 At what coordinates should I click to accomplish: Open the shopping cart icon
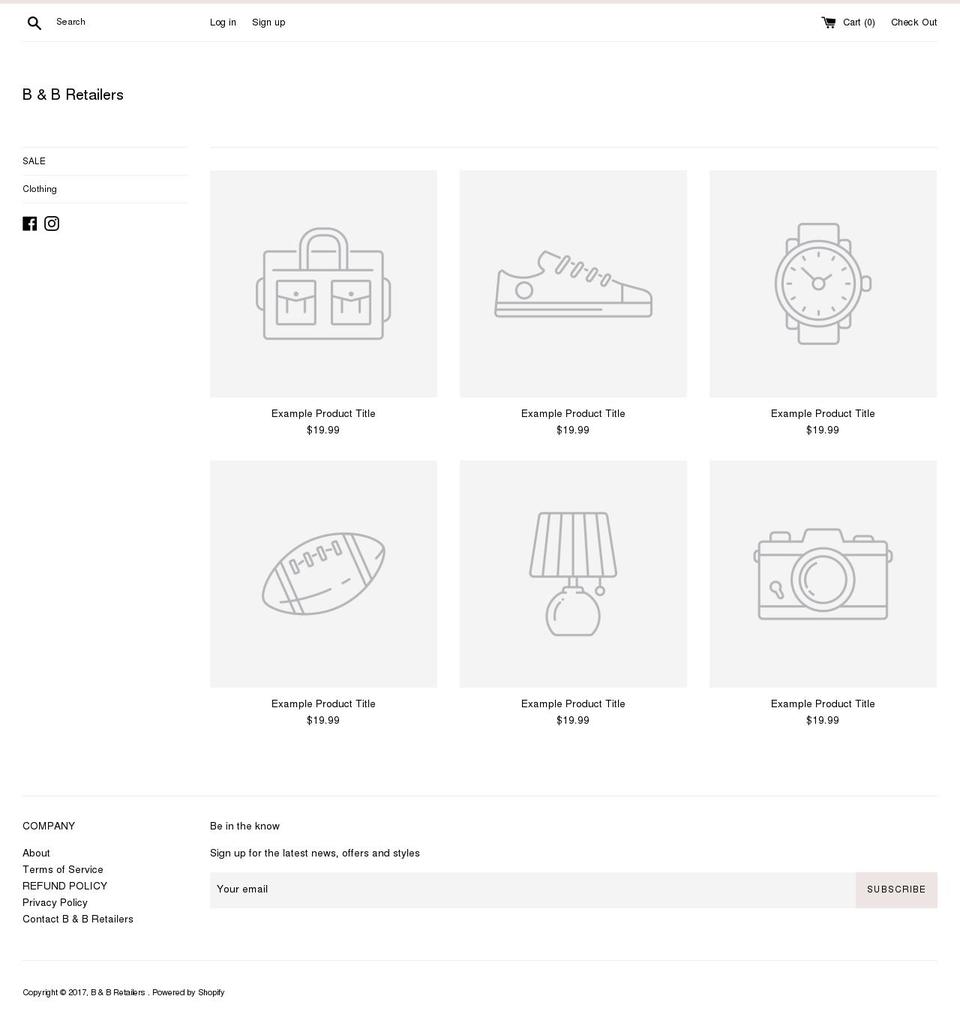click(x=827, y=21)
